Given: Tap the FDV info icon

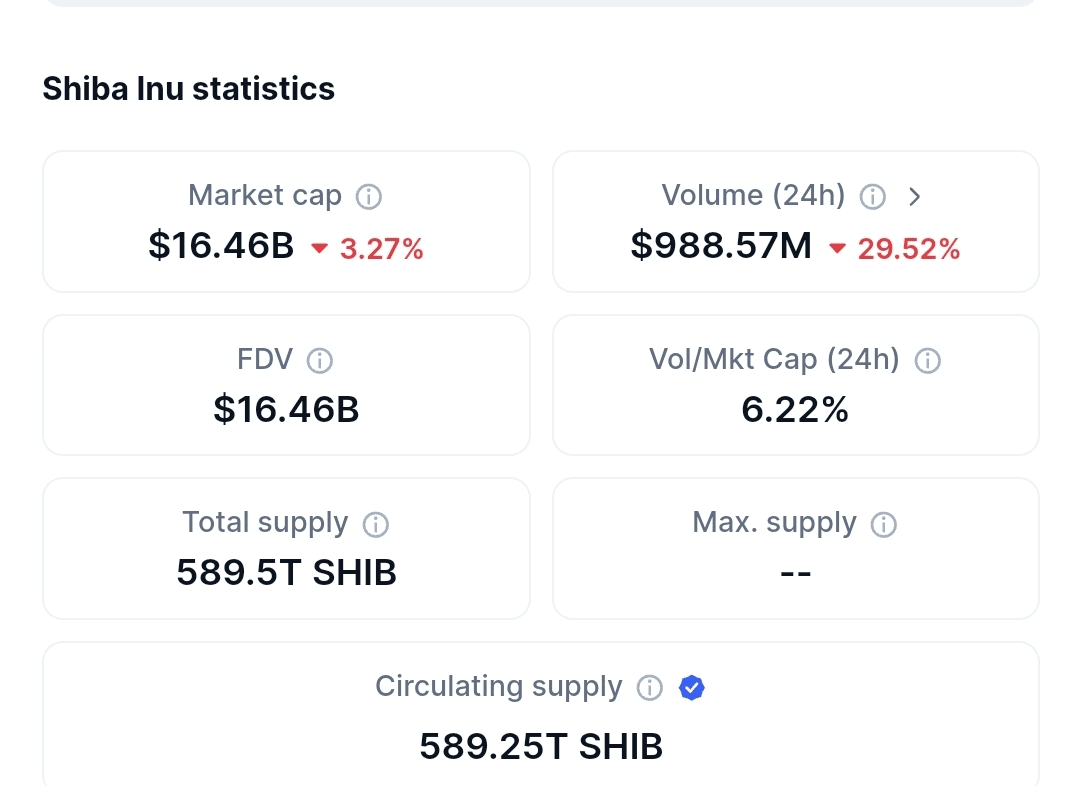Looking at the screenshot, I should [x=320, y=360].
